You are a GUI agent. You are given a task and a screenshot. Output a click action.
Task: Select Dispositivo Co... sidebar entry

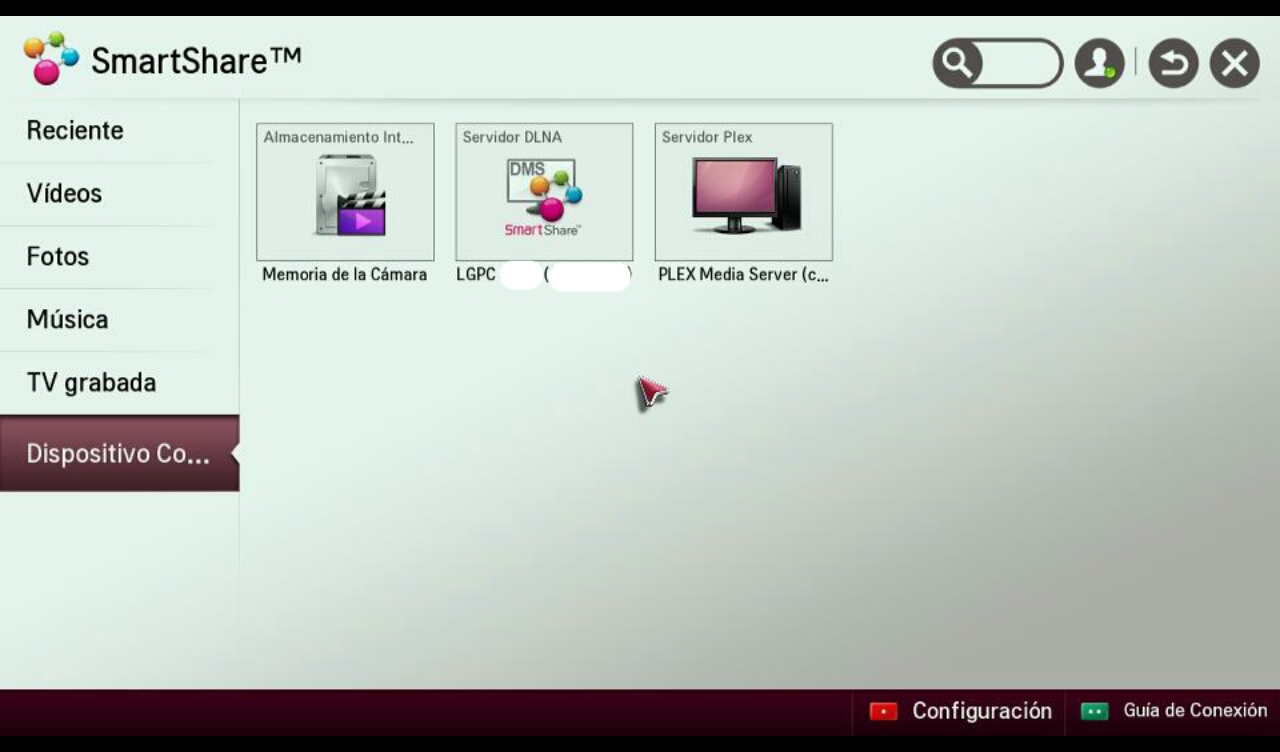point(119,454)
